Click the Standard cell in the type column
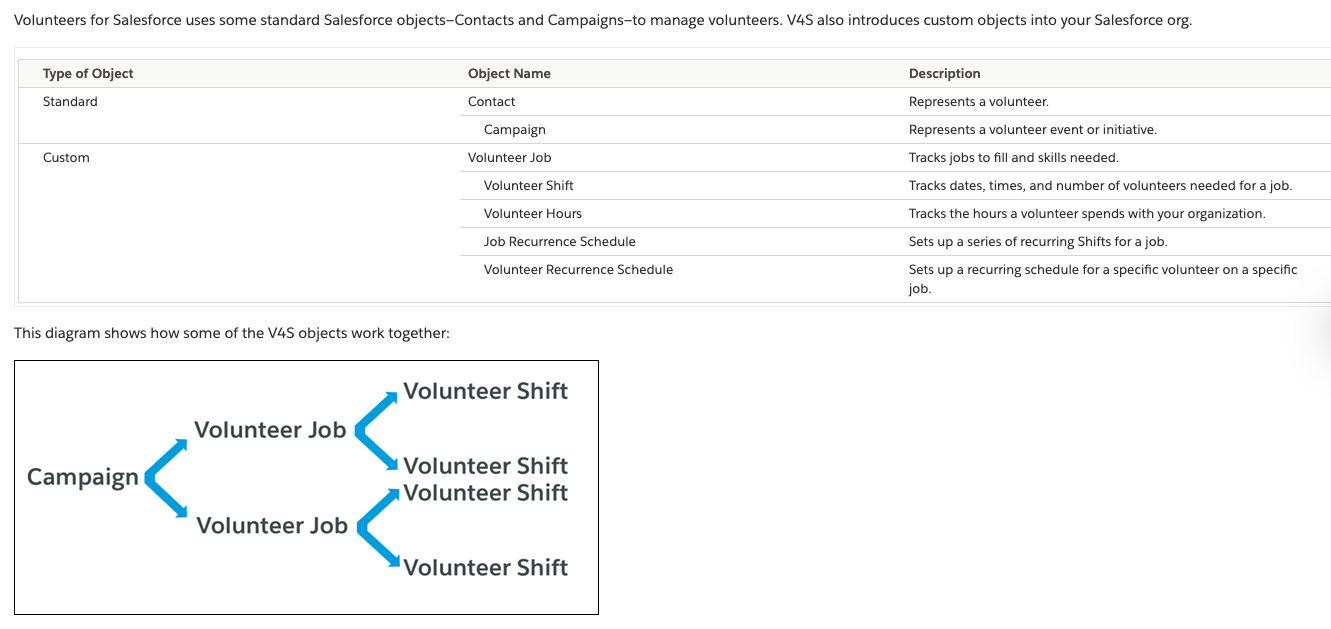 70,101
